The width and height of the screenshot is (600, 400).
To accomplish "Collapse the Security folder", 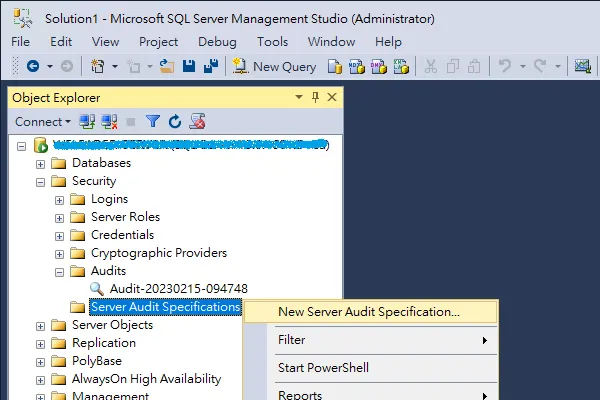I will coord(40,182).
